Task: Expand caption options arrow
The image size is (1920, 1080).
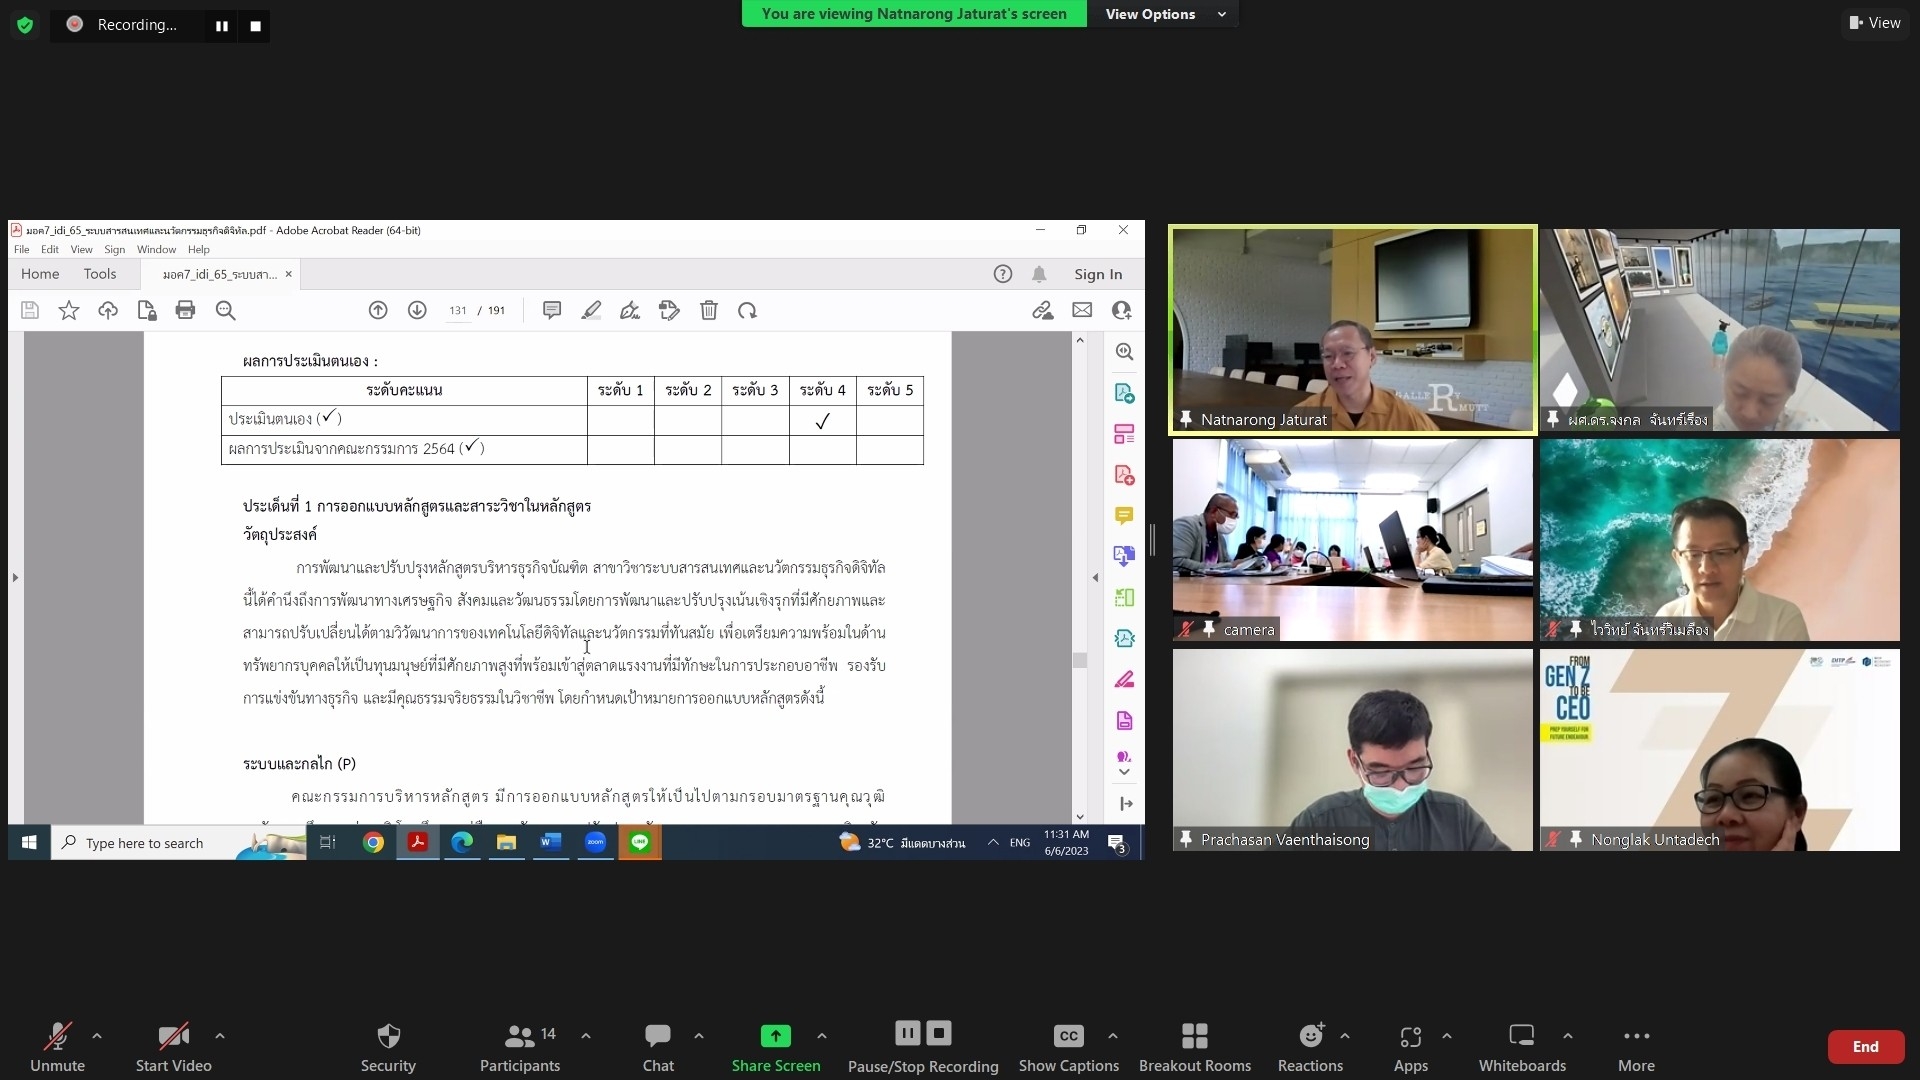Action: [x=1113, y=1036]
